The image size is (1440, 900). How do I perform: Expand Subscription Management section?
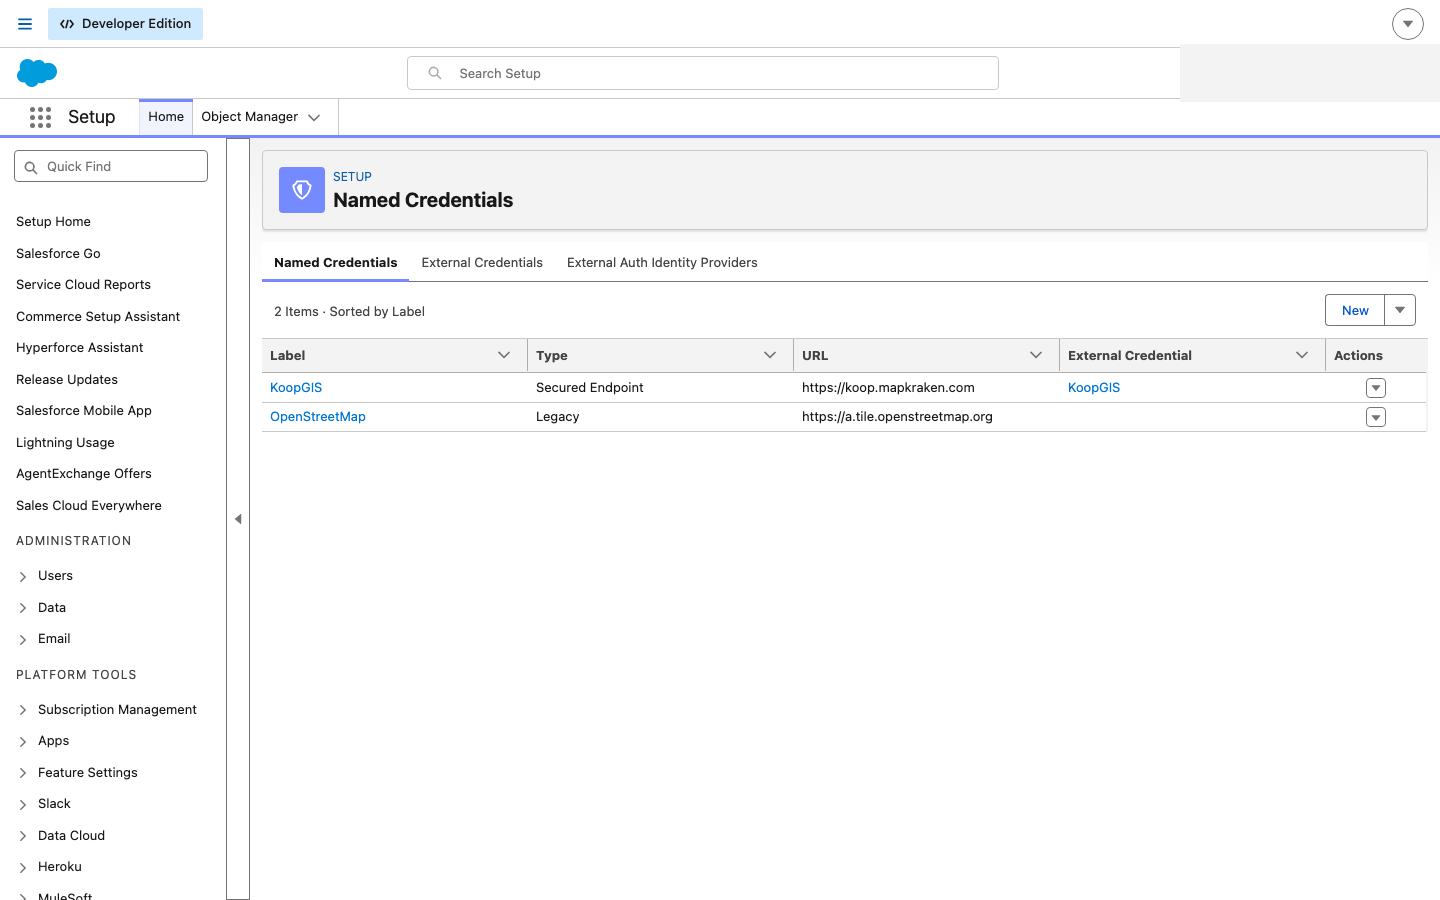[23, 710]
